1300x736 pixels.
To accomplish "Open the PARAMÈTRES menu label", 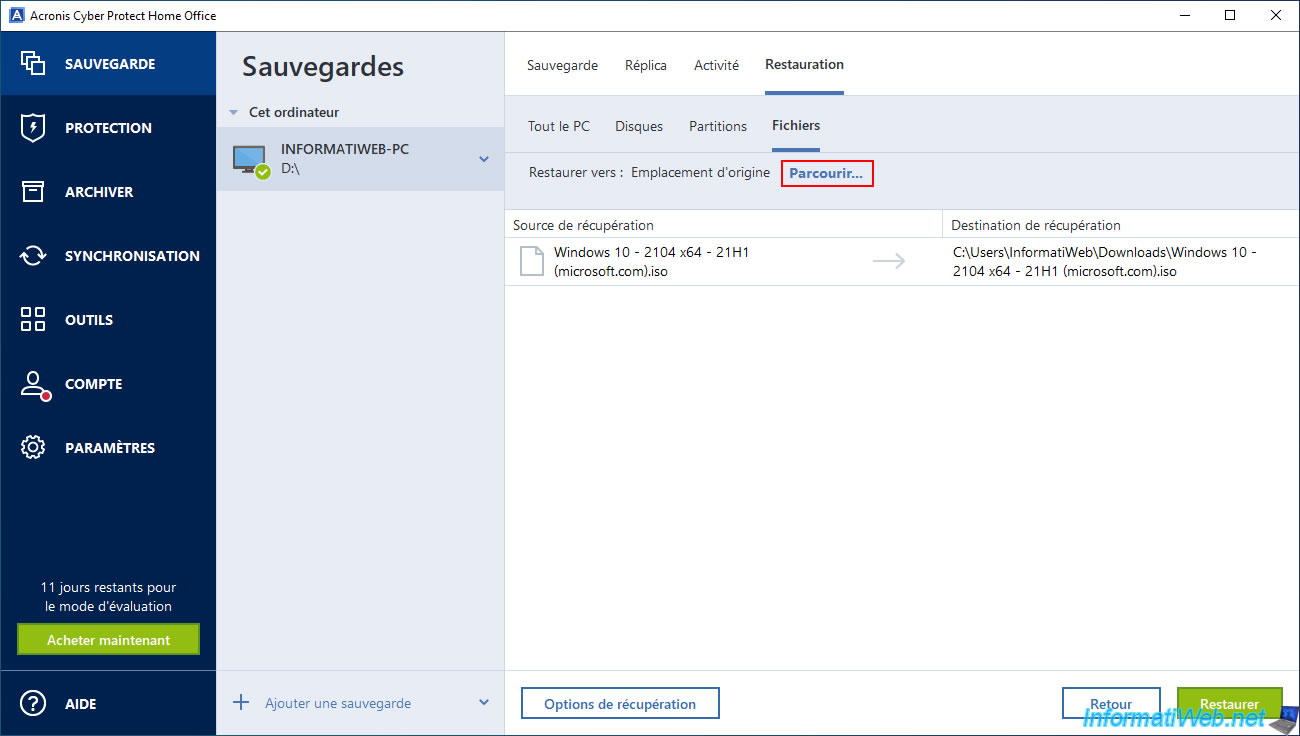I will tap(110, 448).
